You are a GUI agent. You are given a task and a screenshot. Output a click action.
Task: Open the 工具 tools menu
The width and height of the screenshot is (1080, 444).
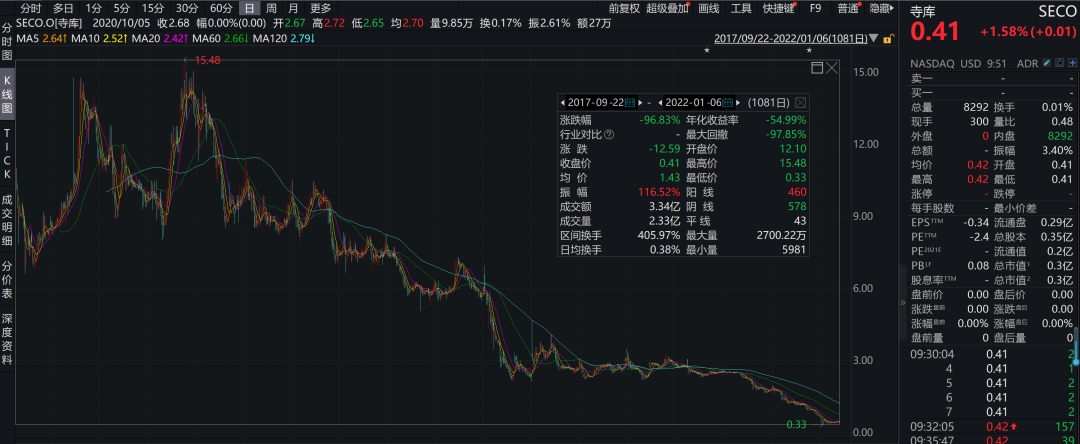coord(741,8)
